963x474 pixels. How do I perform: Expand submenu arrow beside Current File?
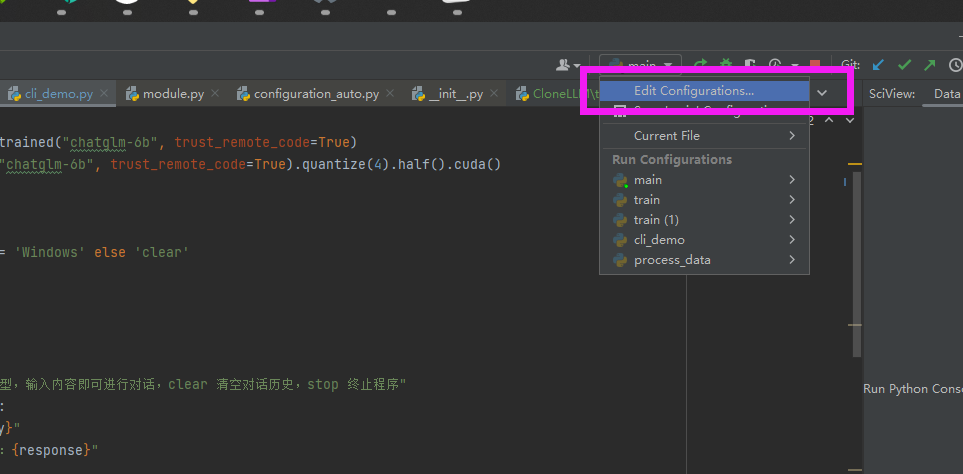[x=792, y=136]
